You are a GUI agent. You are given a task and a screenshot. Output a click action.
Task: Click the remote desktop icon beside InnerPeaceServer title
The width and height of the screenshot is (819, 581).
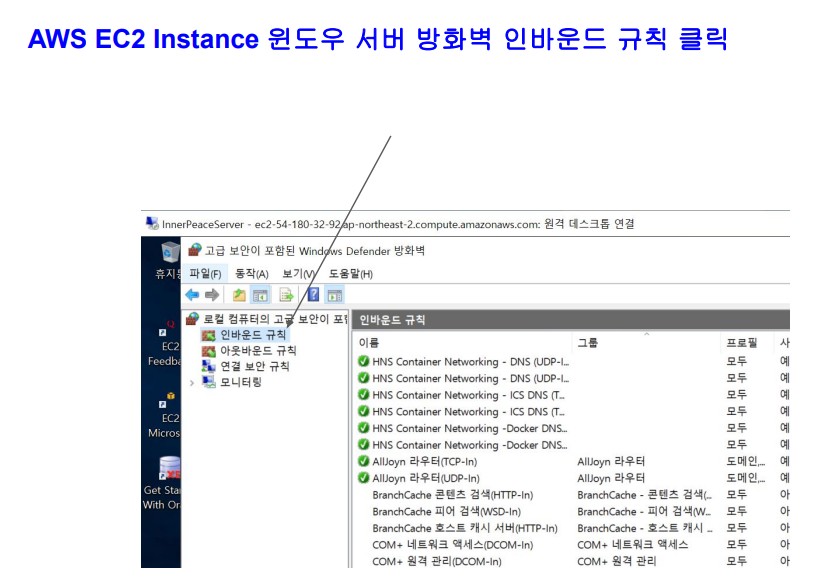tap(152, 223)
